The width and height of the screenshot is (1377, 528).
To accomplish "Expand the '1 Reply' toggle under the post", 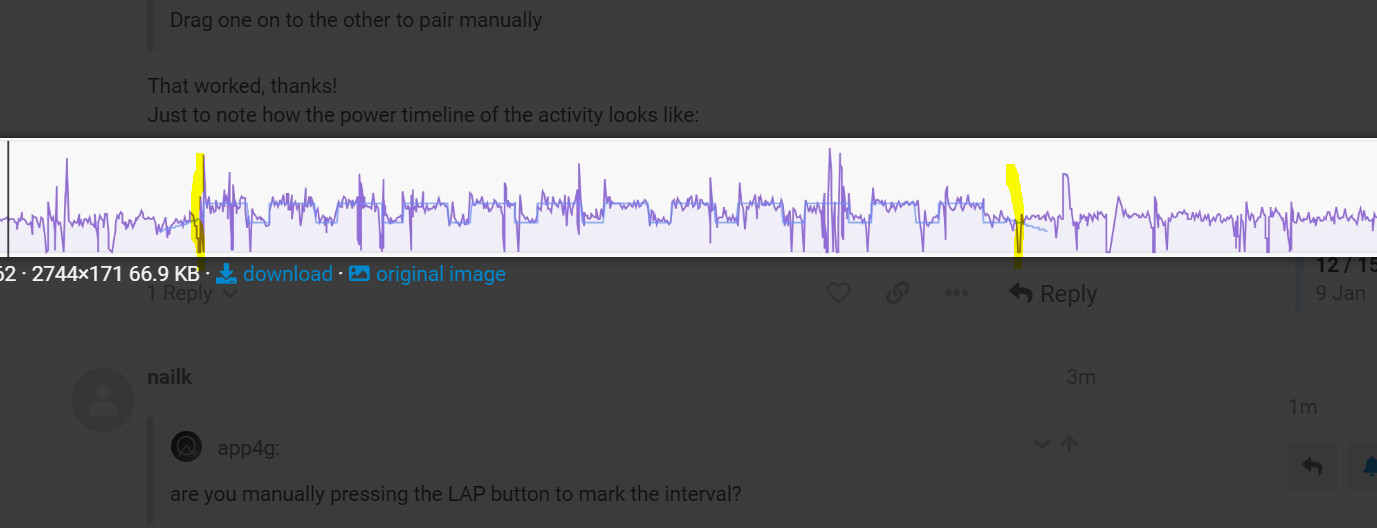I will click(193, 294).
